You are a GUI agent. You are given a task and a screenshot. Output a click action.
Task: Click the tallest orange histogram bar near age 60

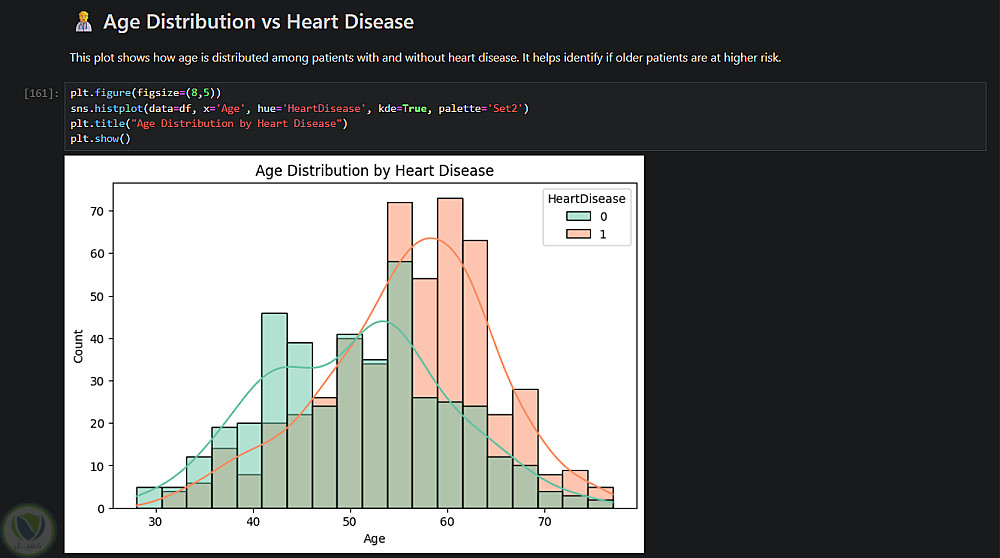(450, 300)
